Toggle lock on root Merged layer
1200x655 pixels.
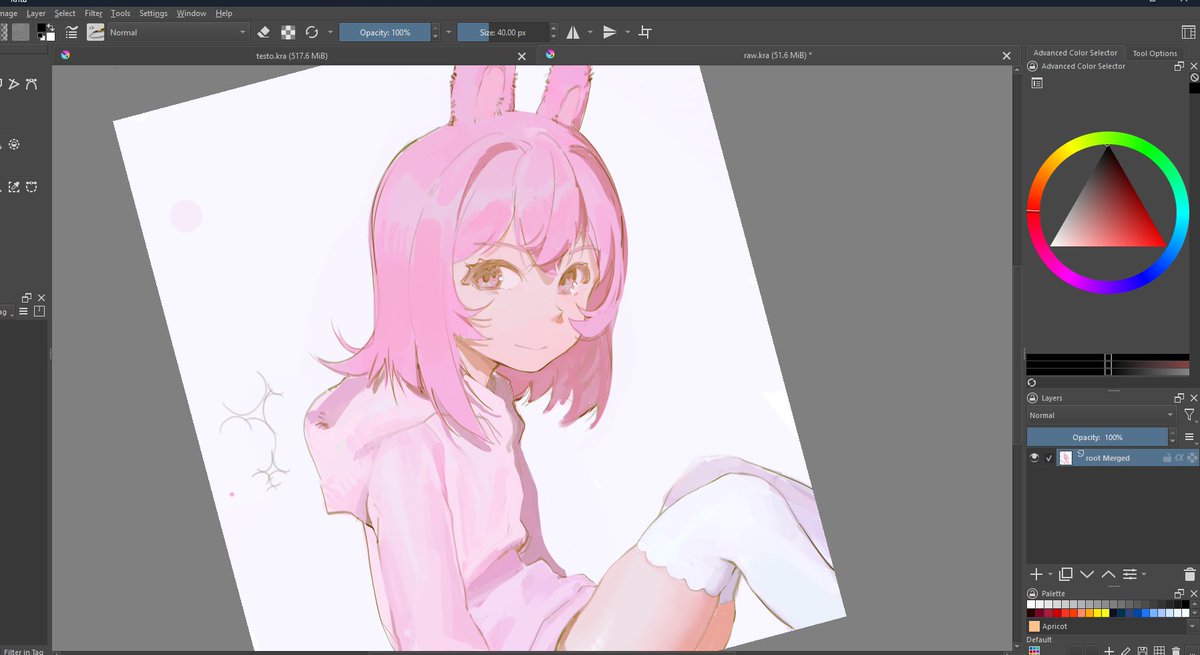[1167, 457]
